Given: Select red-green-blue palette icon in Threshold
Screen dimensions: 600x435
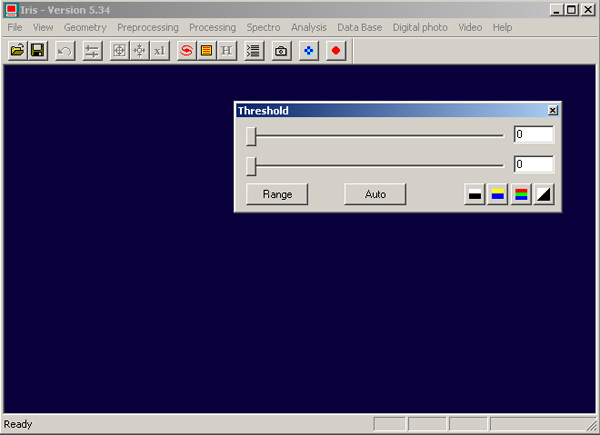Looking at the screenshot, I should point(521,194).
